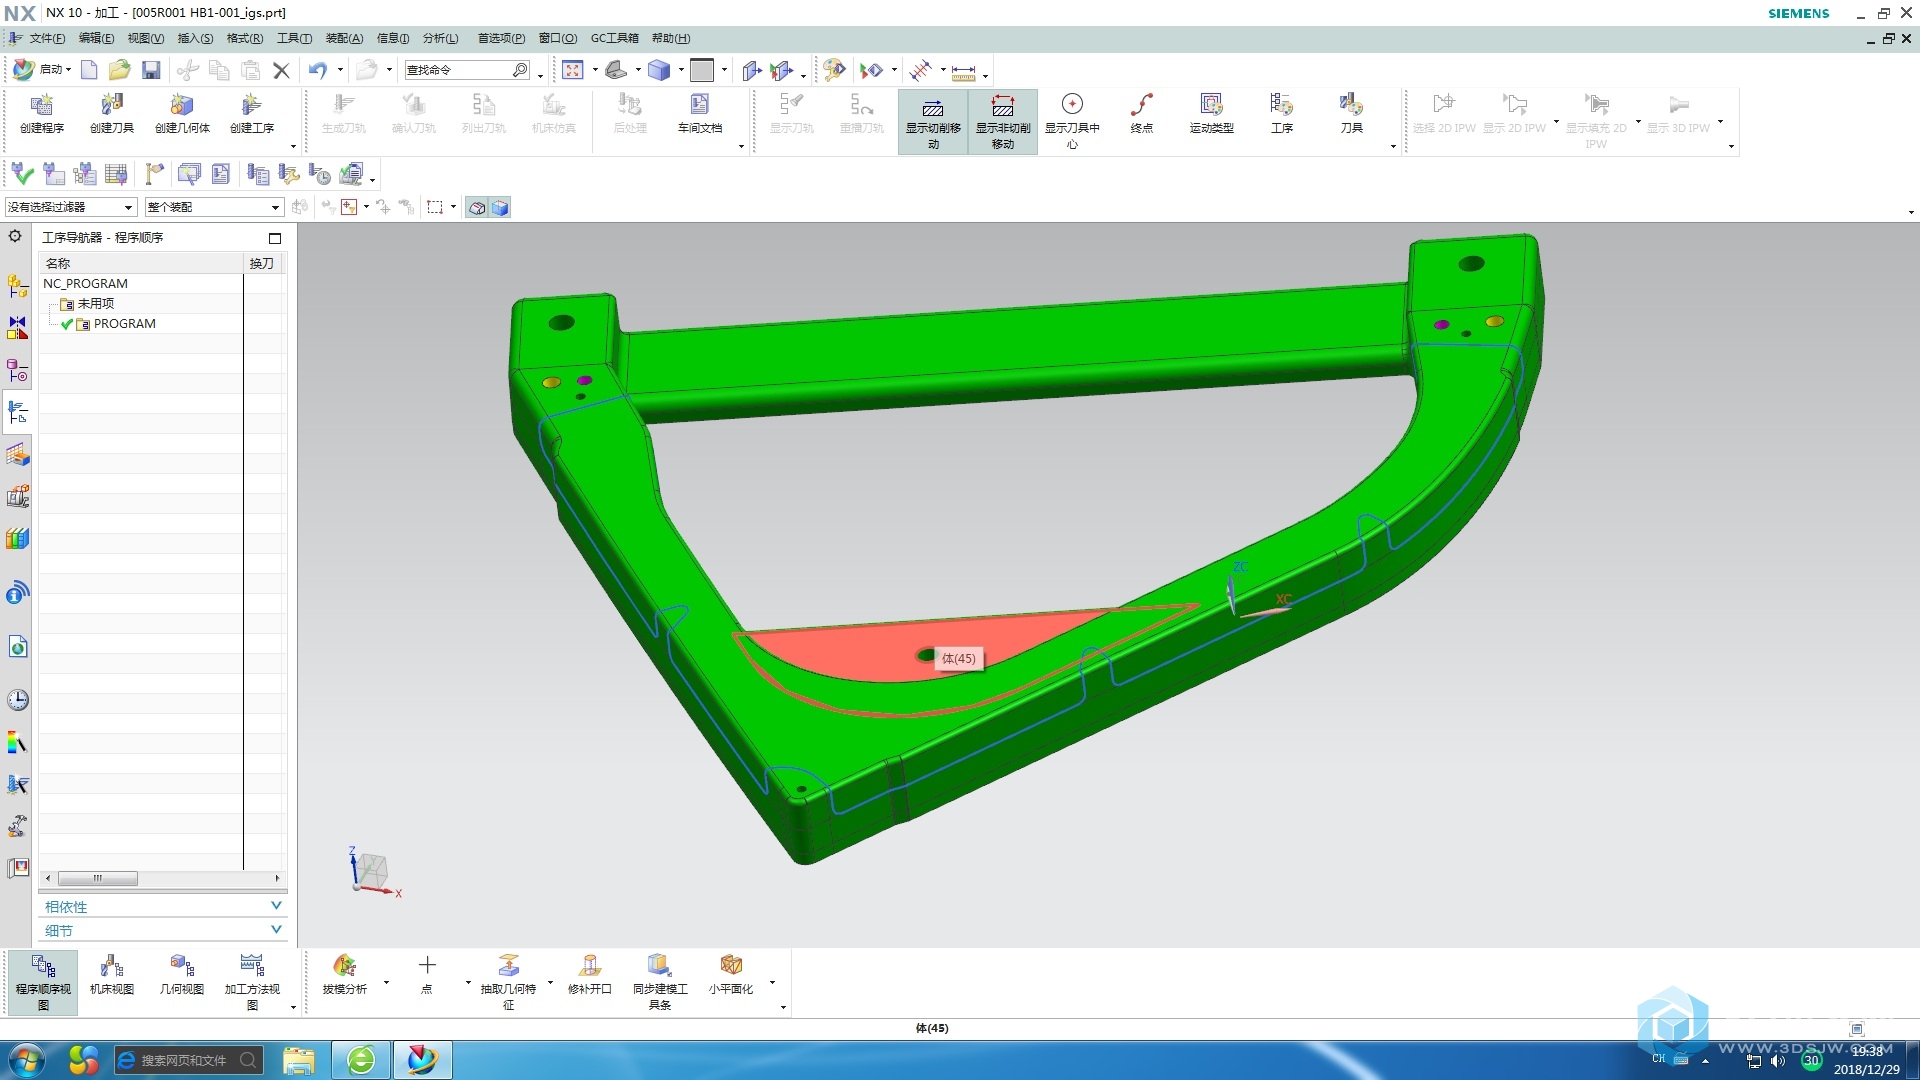Click the Save disk icon
This screenshot has width=1920, height=1080.
[x=151, y=70]
